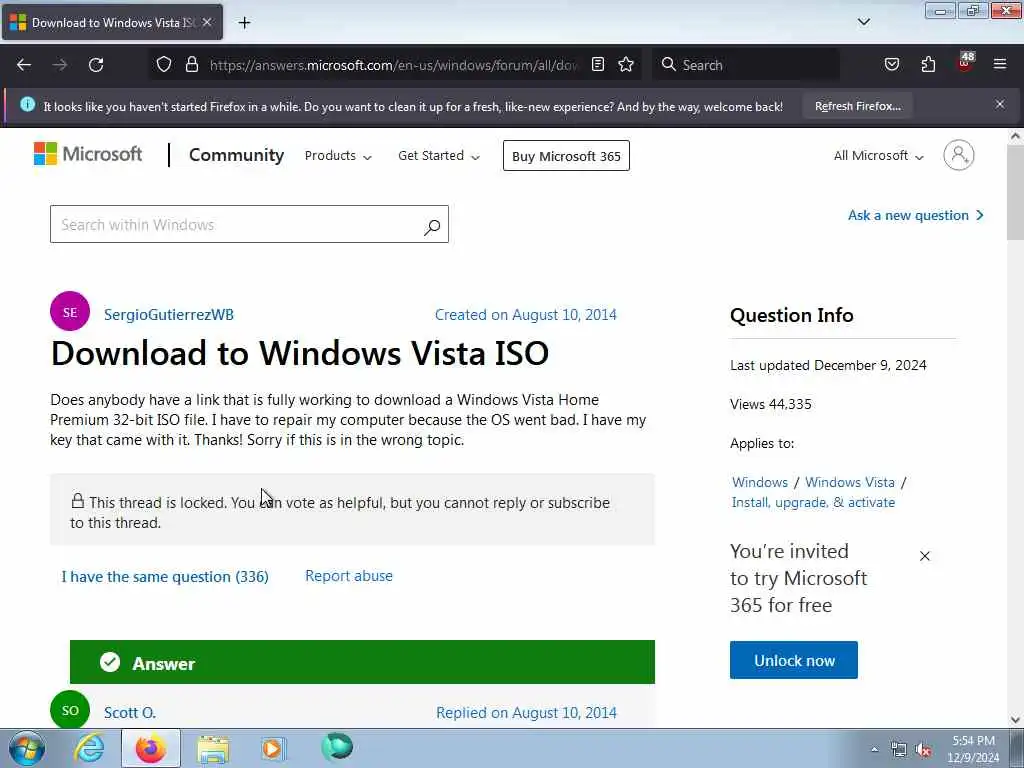This screenshot has width=1024, height=768.
Task: Click the muted volume tray icon
Action: coord(923,750)
